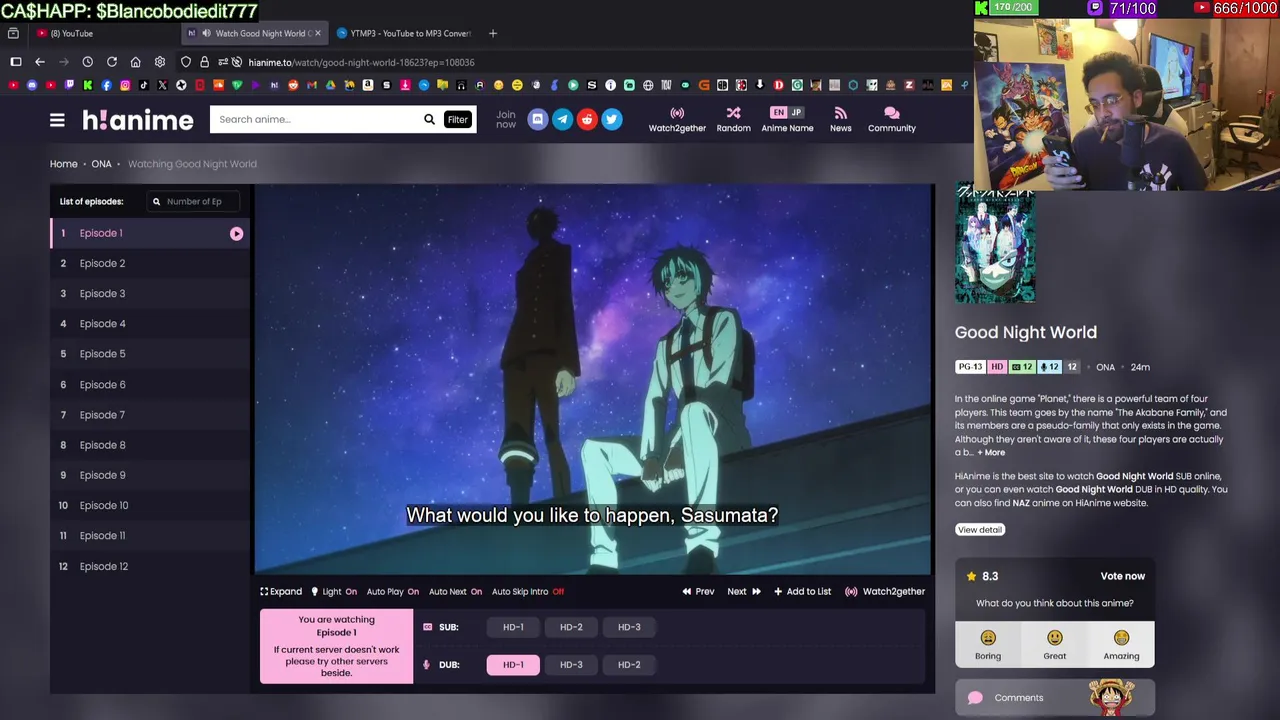Switch to YTMP3 YouTube to MP3 tab
The image size is (1280, 720).
[x=404, y=33]
